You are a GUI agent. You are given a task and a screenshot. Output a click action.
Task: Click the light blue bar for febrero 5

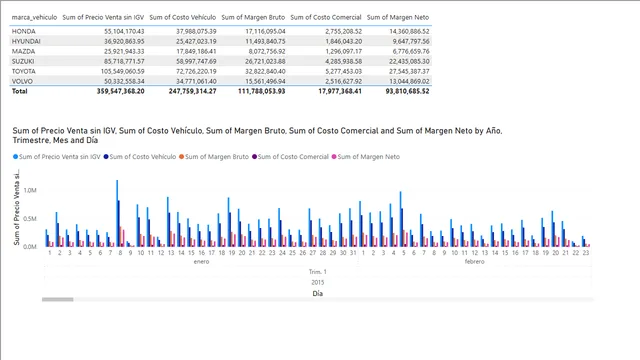pos(401,219)
